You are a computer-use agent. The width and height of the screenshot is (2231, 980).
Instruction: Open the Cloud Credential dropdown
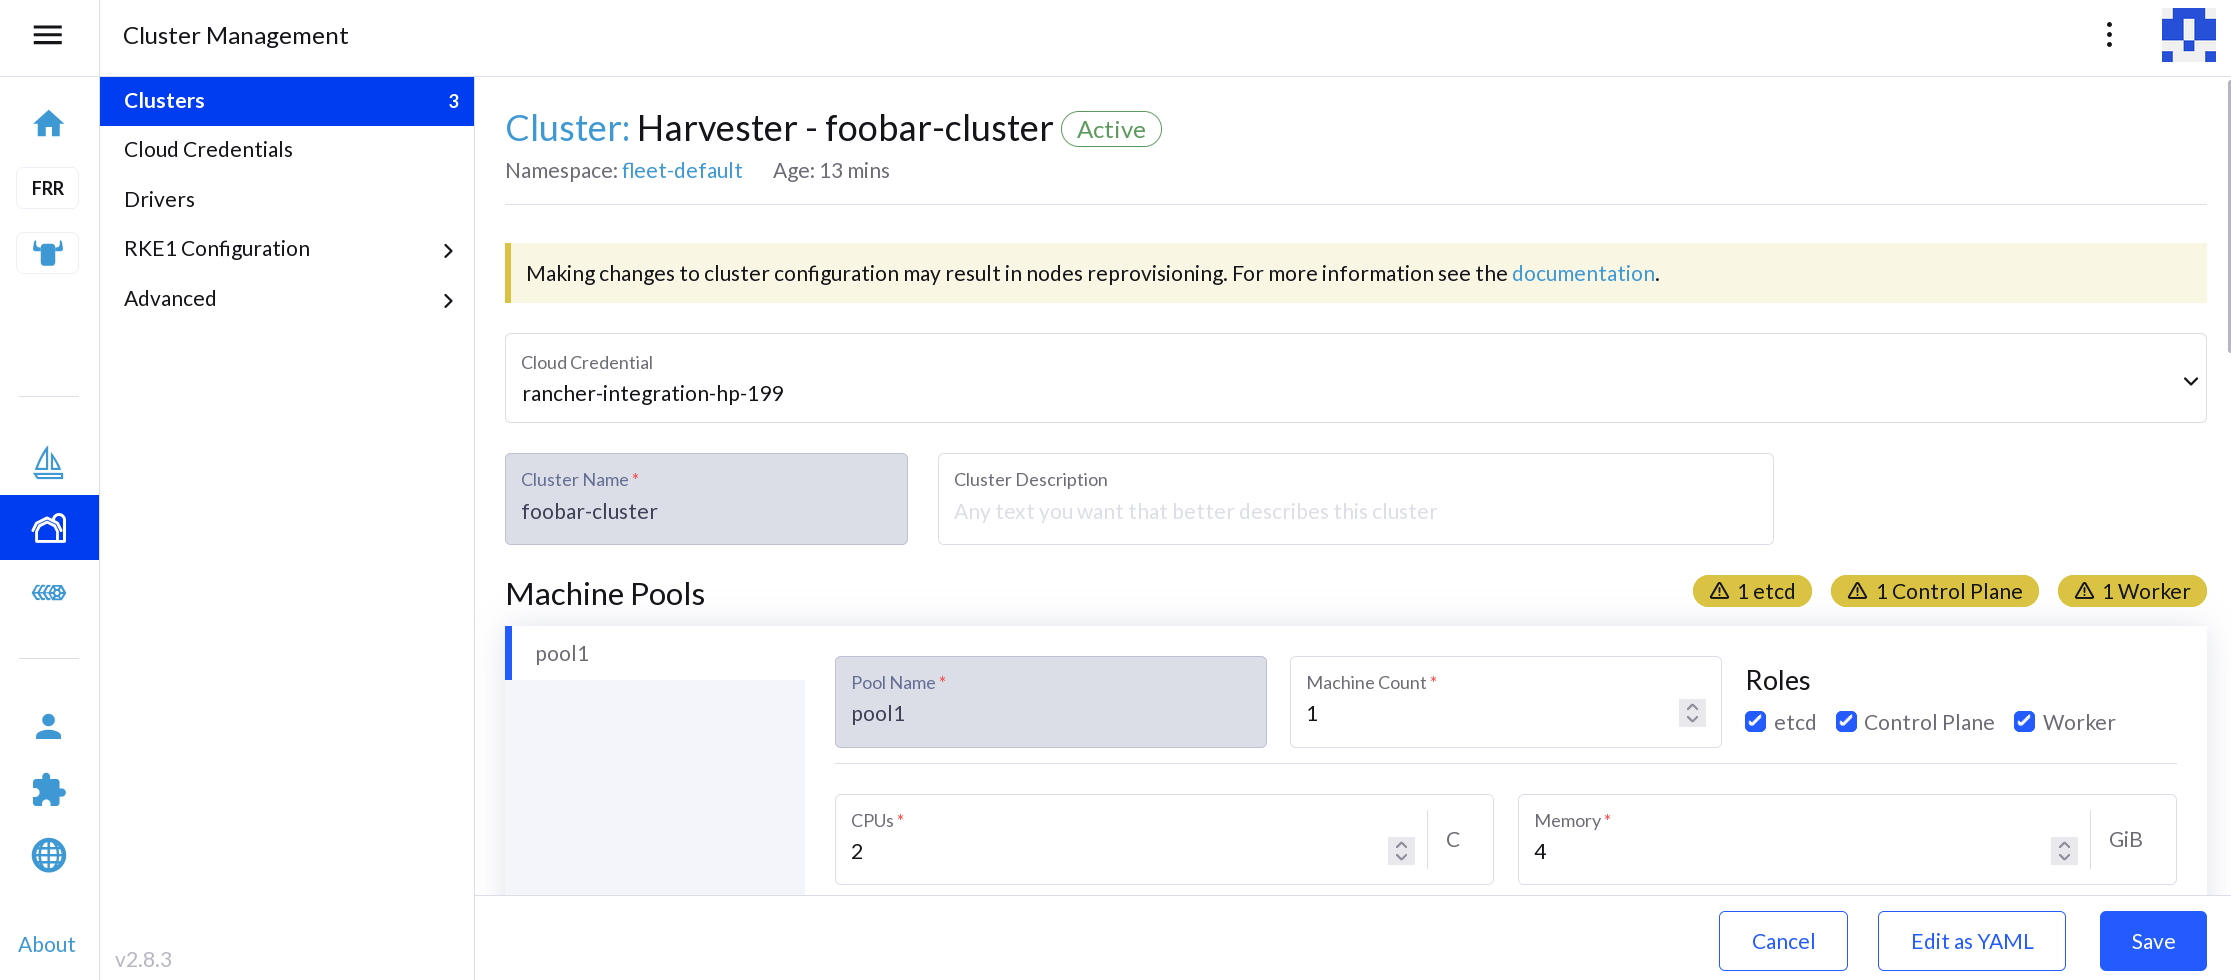[1355, 378]
